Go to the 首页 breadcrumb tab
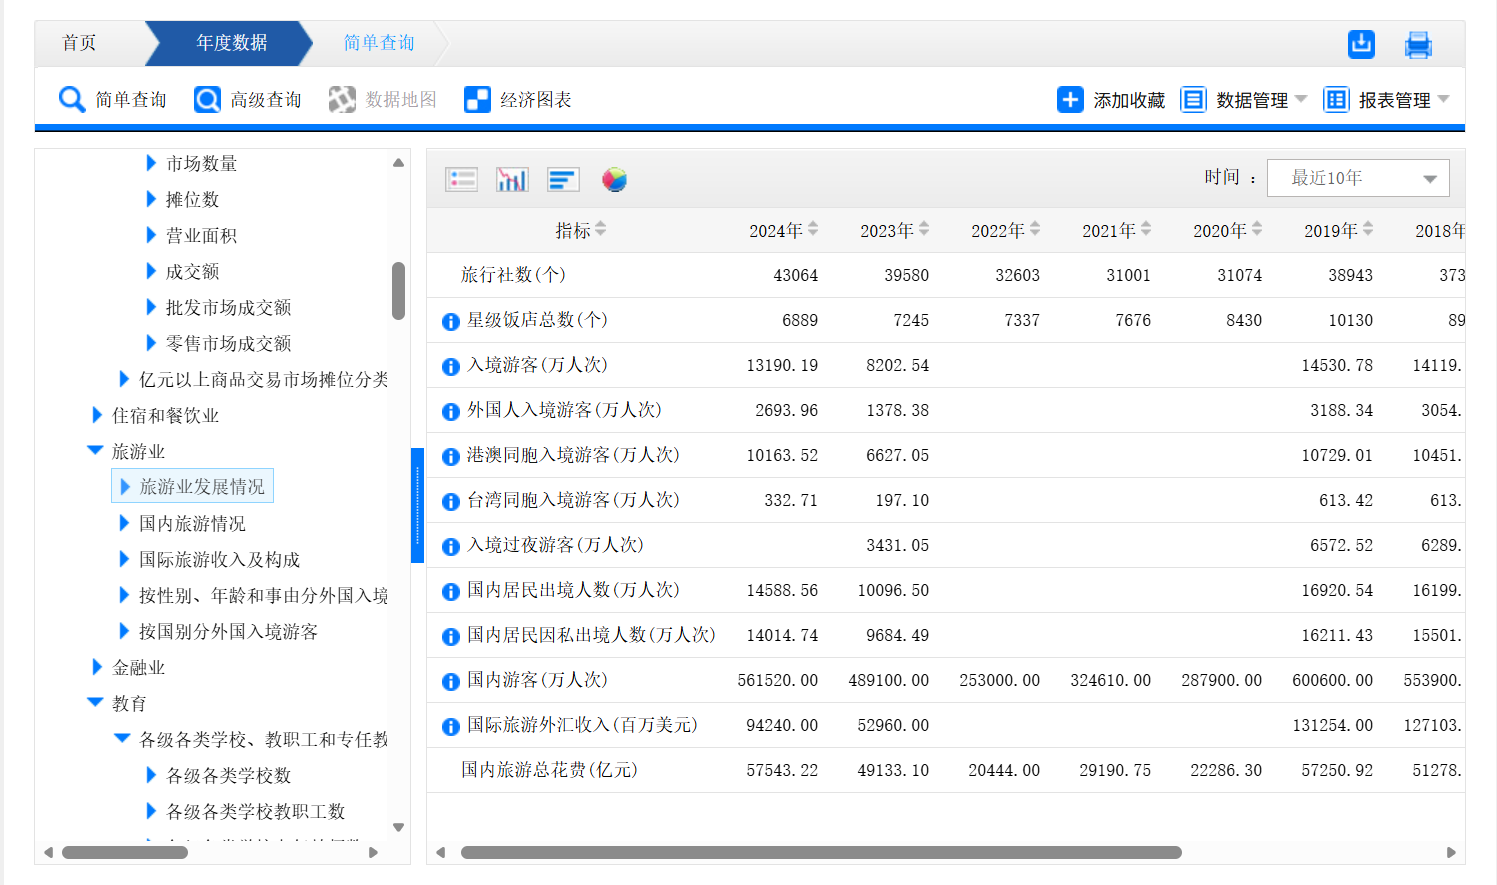Image resolution: width=1497 pixels, height=885 pixels. 79,43
